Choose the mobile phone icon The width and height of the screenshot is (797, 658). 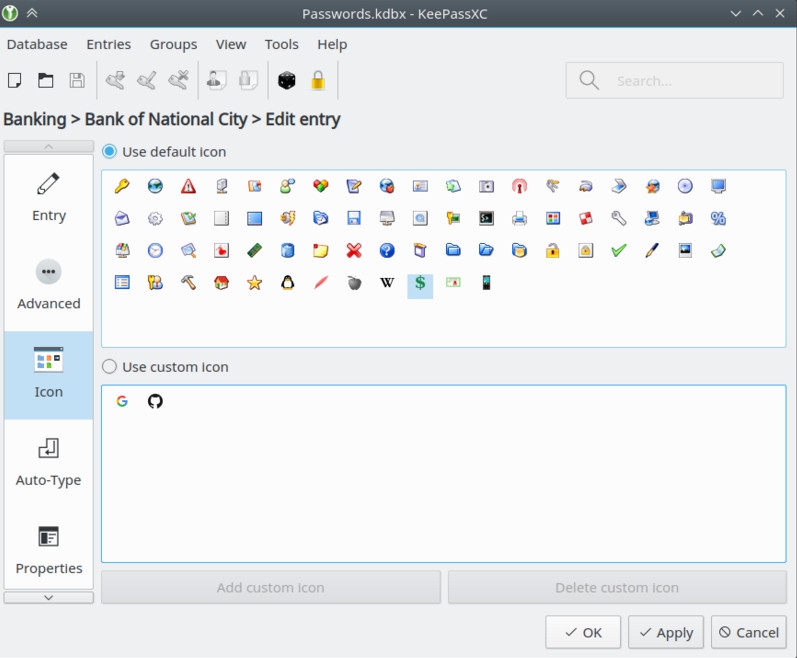486,283
